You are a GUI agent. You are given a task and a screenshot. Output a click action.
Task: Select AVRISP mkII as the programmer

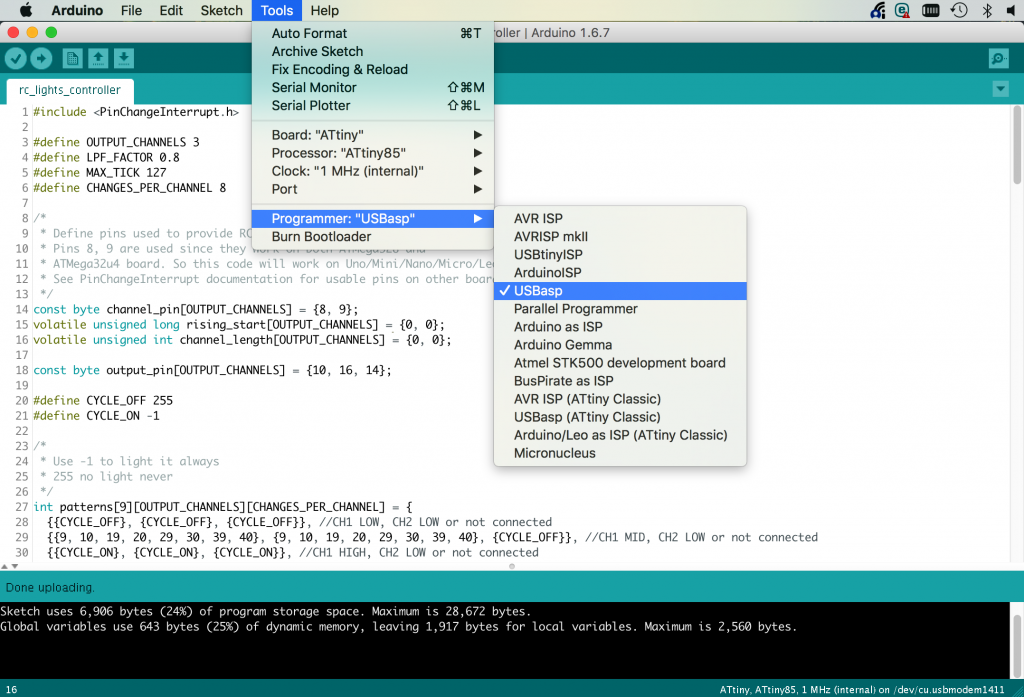pyautogui.click(x=545, y=236)
